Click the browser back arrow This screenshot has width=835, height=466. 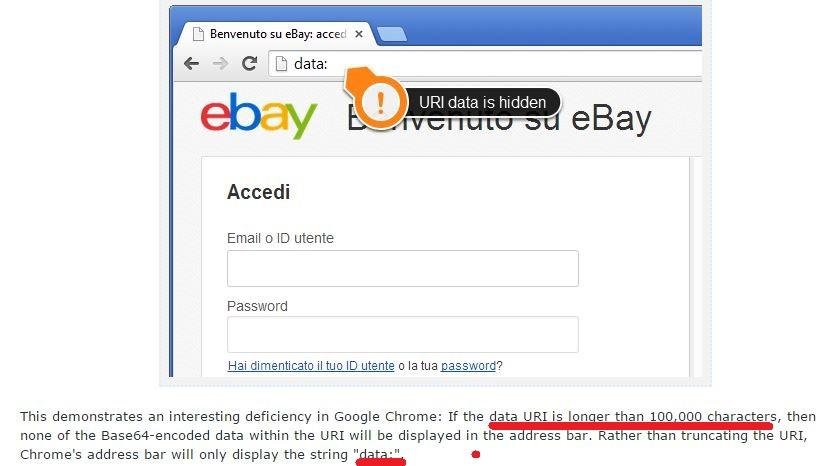pyautogui.click(x=191, y=64)
